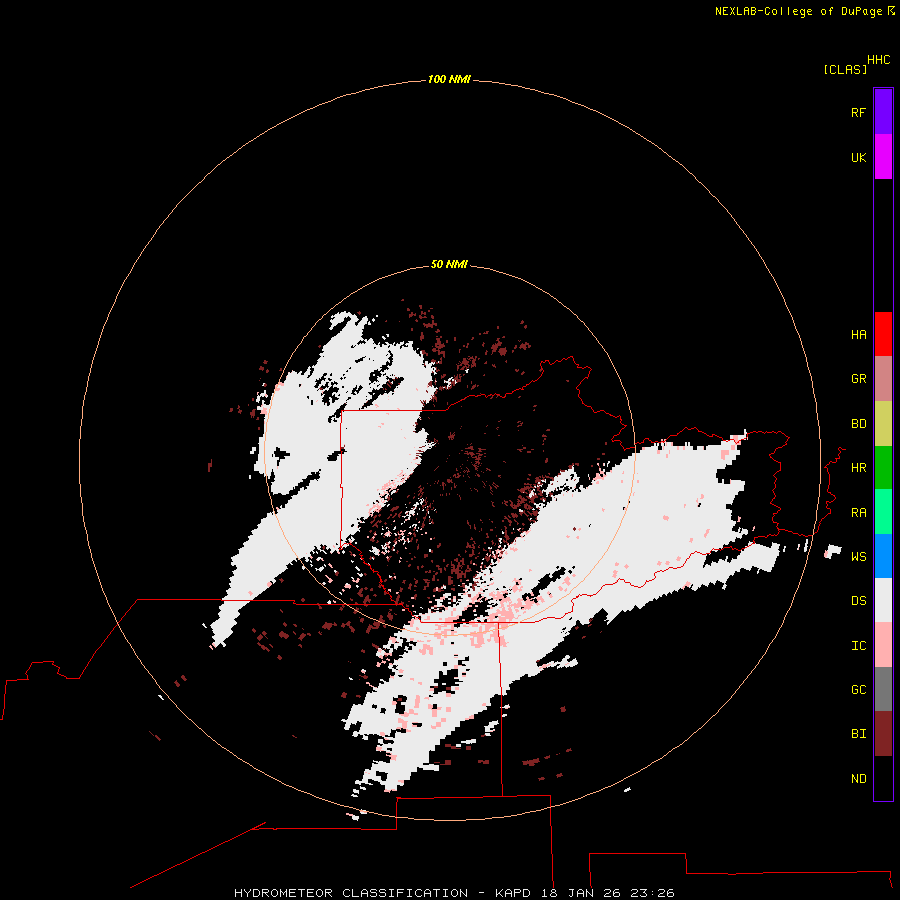Click the IC legend label
This screenshot has width=900, height=900.
(858, 646)
